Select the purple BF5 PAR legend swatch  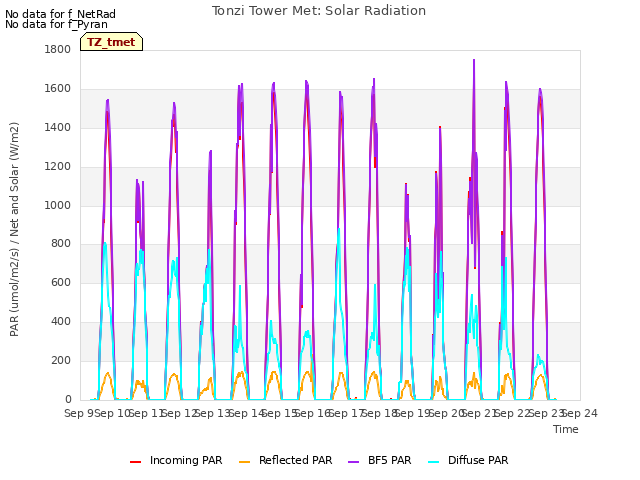(x=353, y=462)
